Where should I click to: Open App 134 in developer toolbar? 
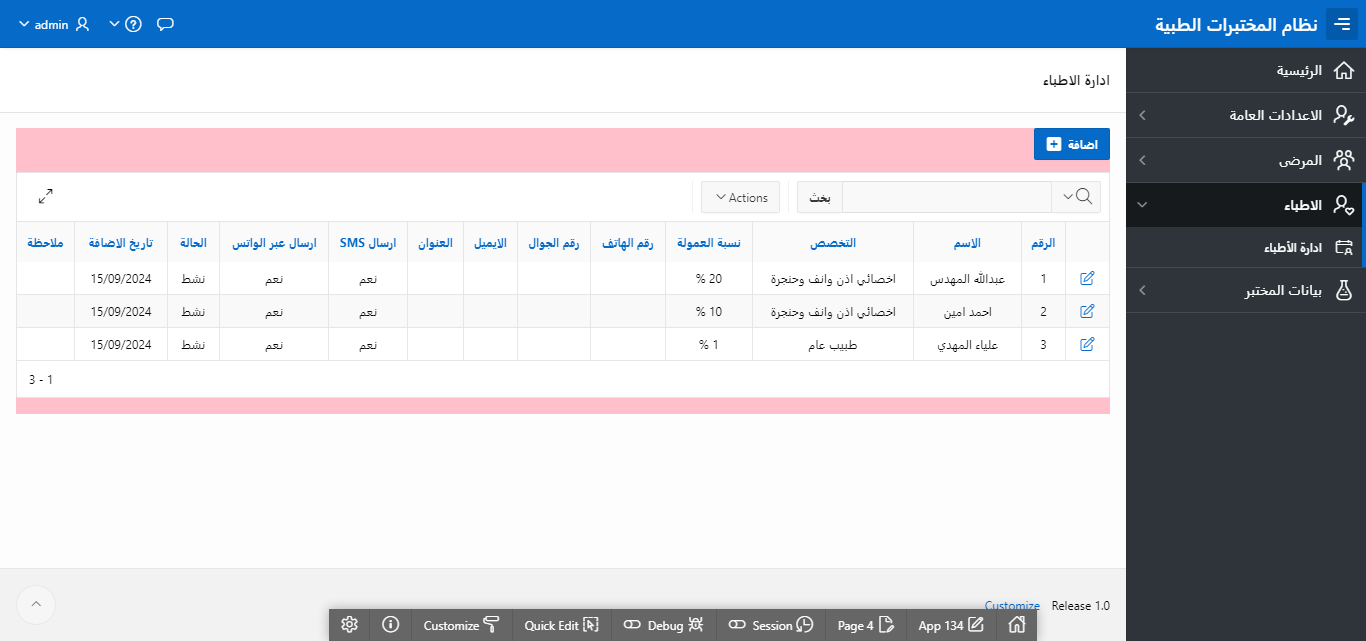[x=951, y=625]
